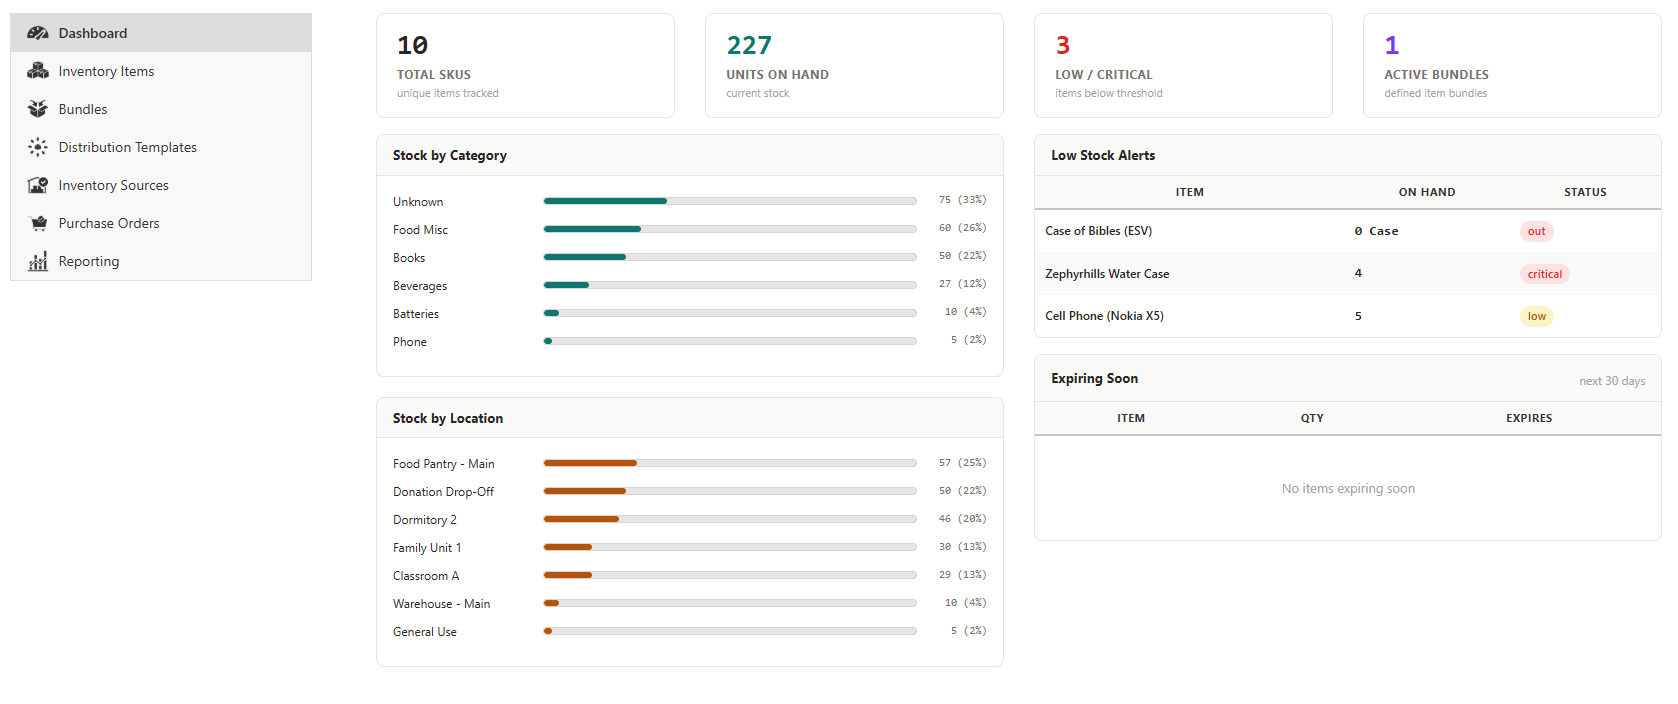Click the Warehouse - Main location bar
This screenshot has width=1678, height=704.
point(730,603)
